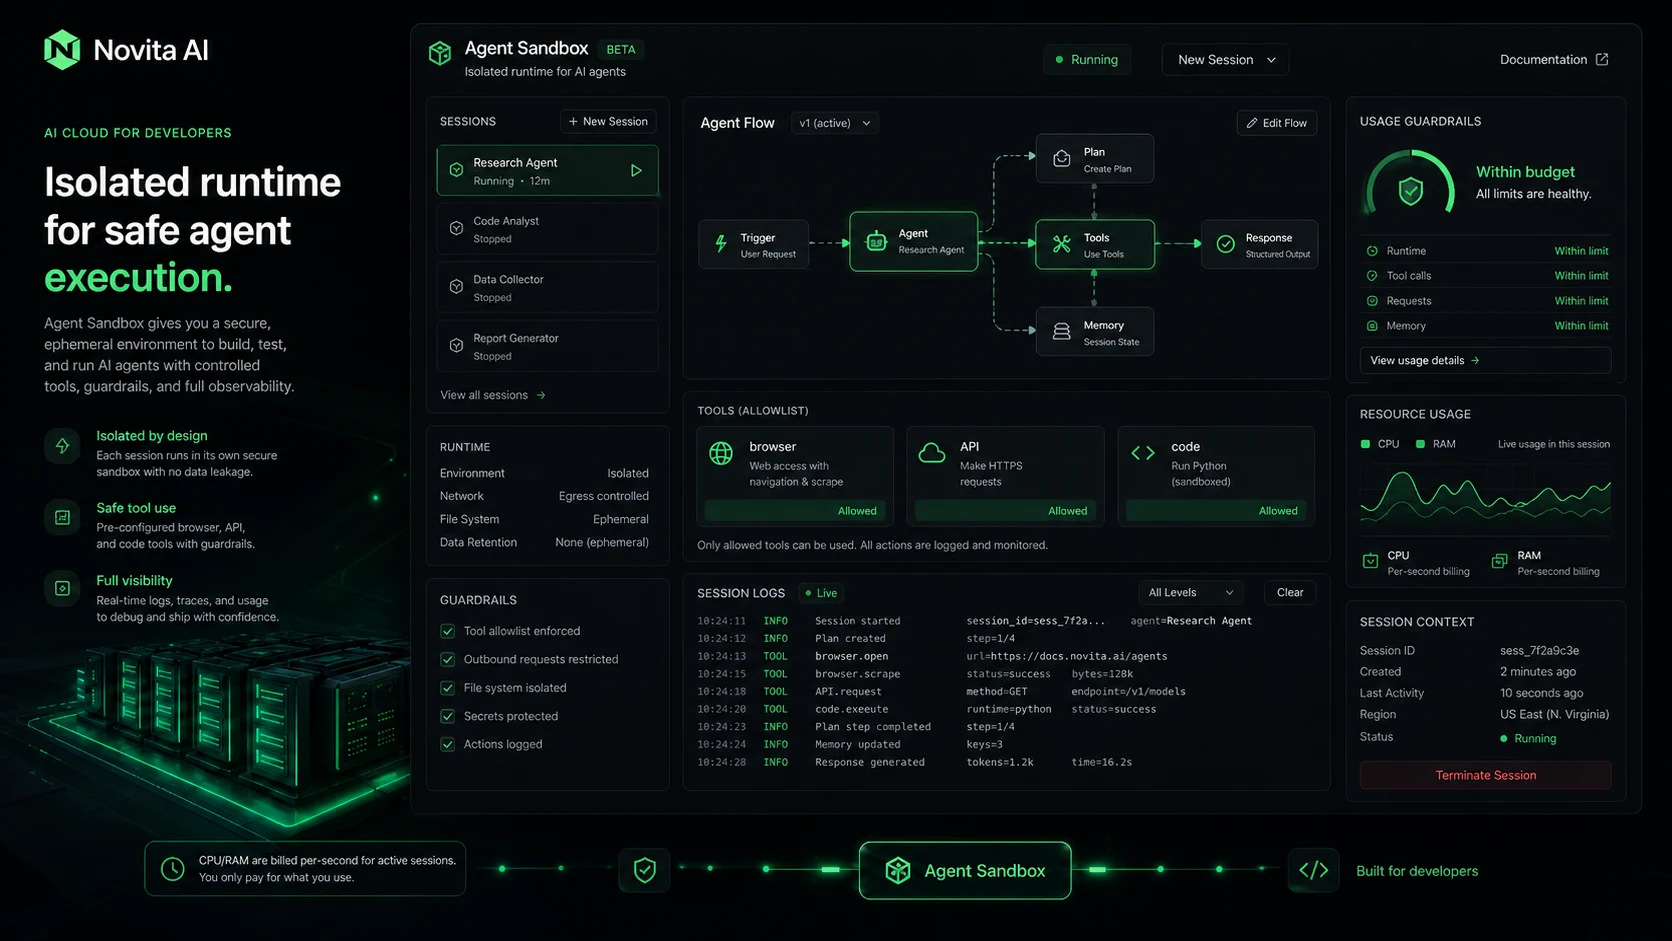Click the Data Collector session icon

(x=456, y=287)
